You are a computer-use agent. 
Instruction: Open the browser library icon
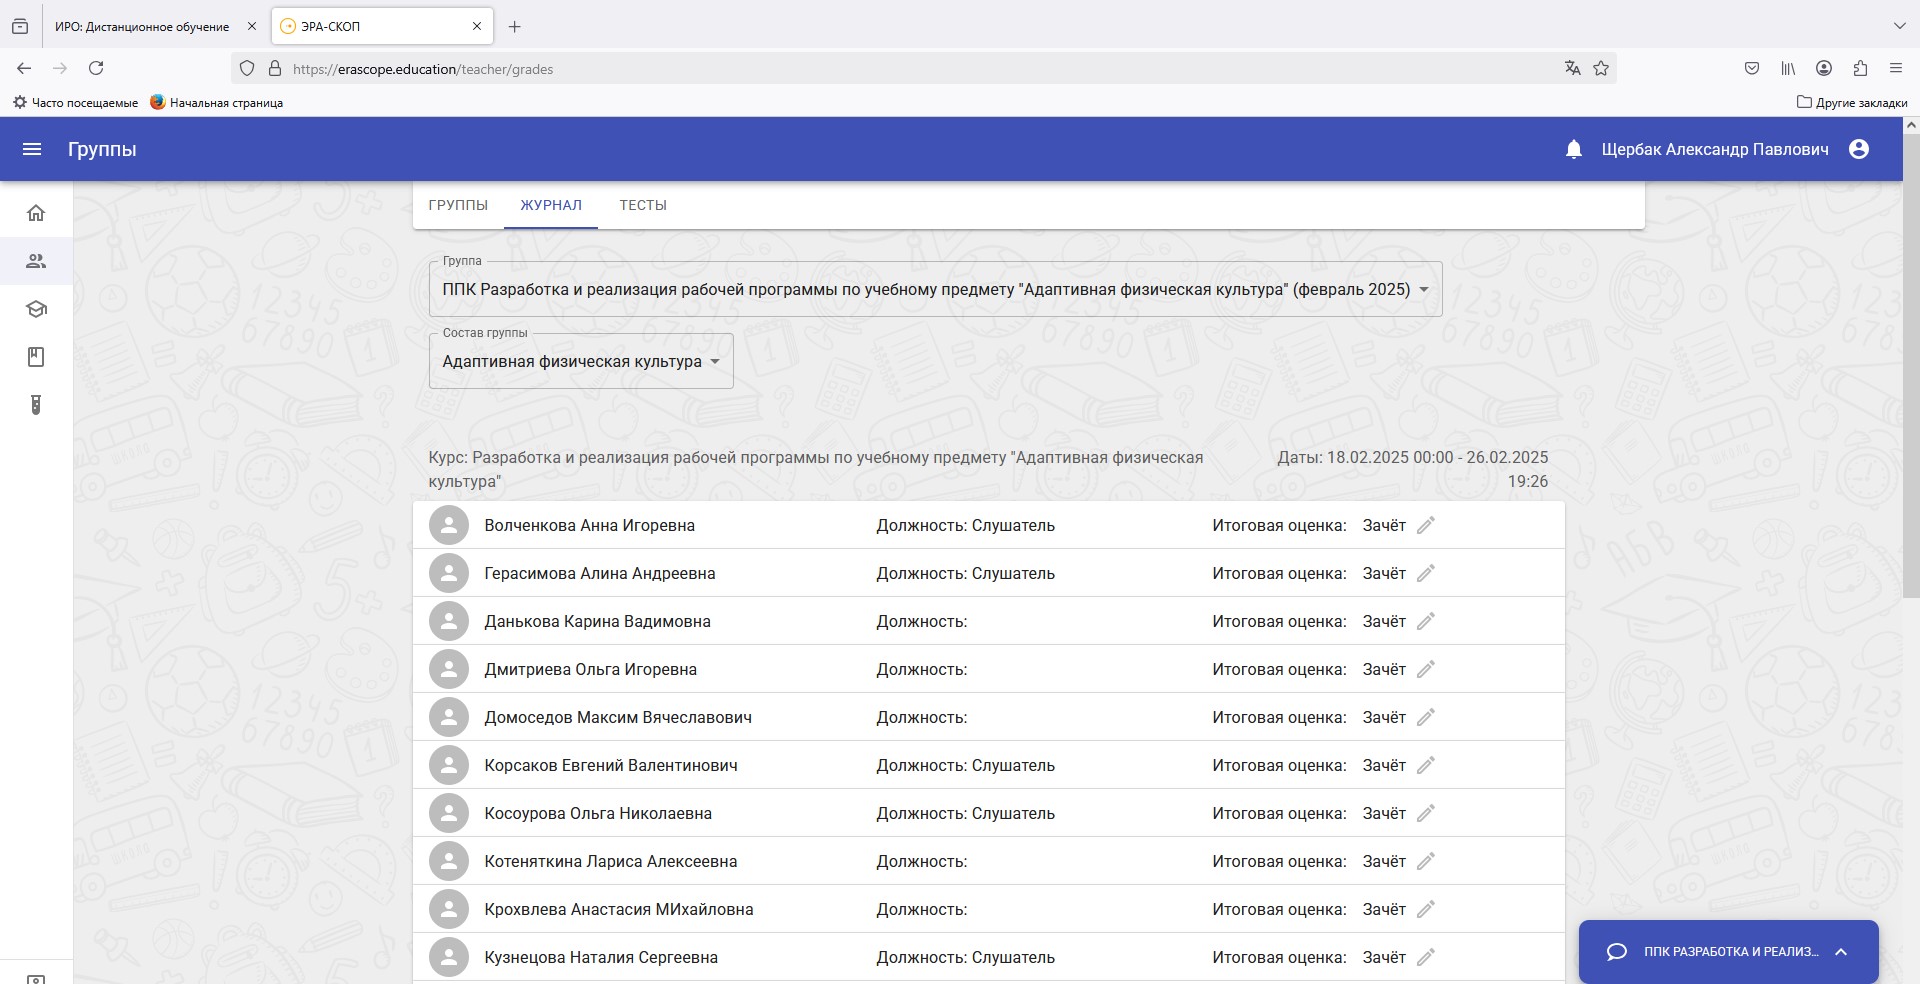click(x=1788, y=68)
